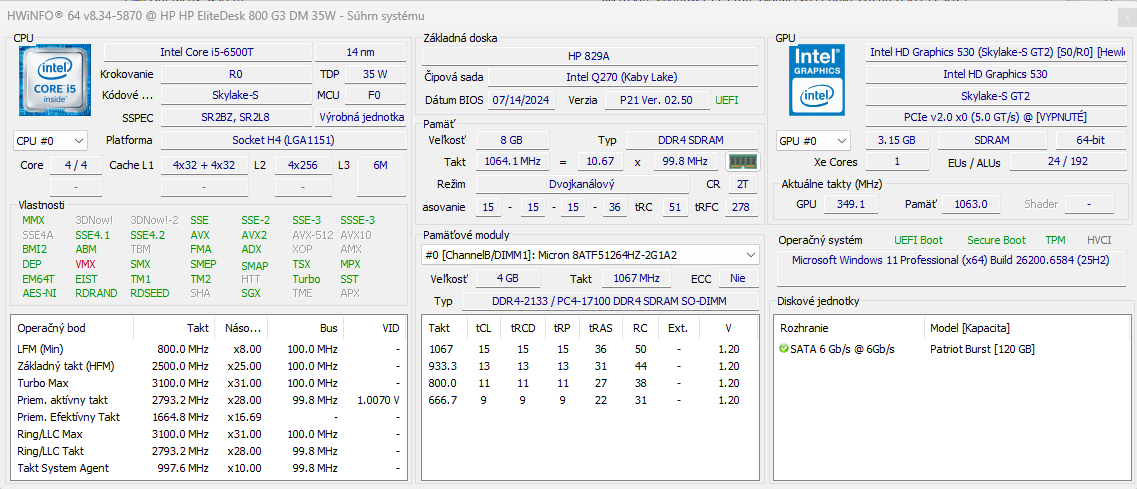Click the AES-NI feature flag
Screen dimensions: 1137x489
[39, 293]
